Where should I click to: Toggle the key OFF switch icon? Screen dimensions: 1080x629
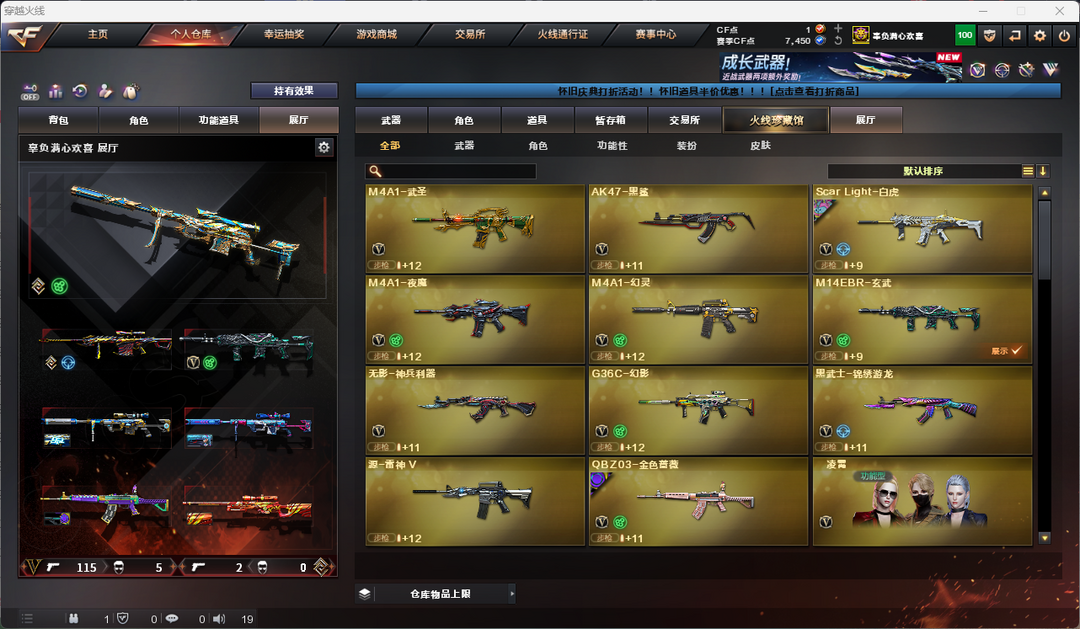(x=30, y=92)
